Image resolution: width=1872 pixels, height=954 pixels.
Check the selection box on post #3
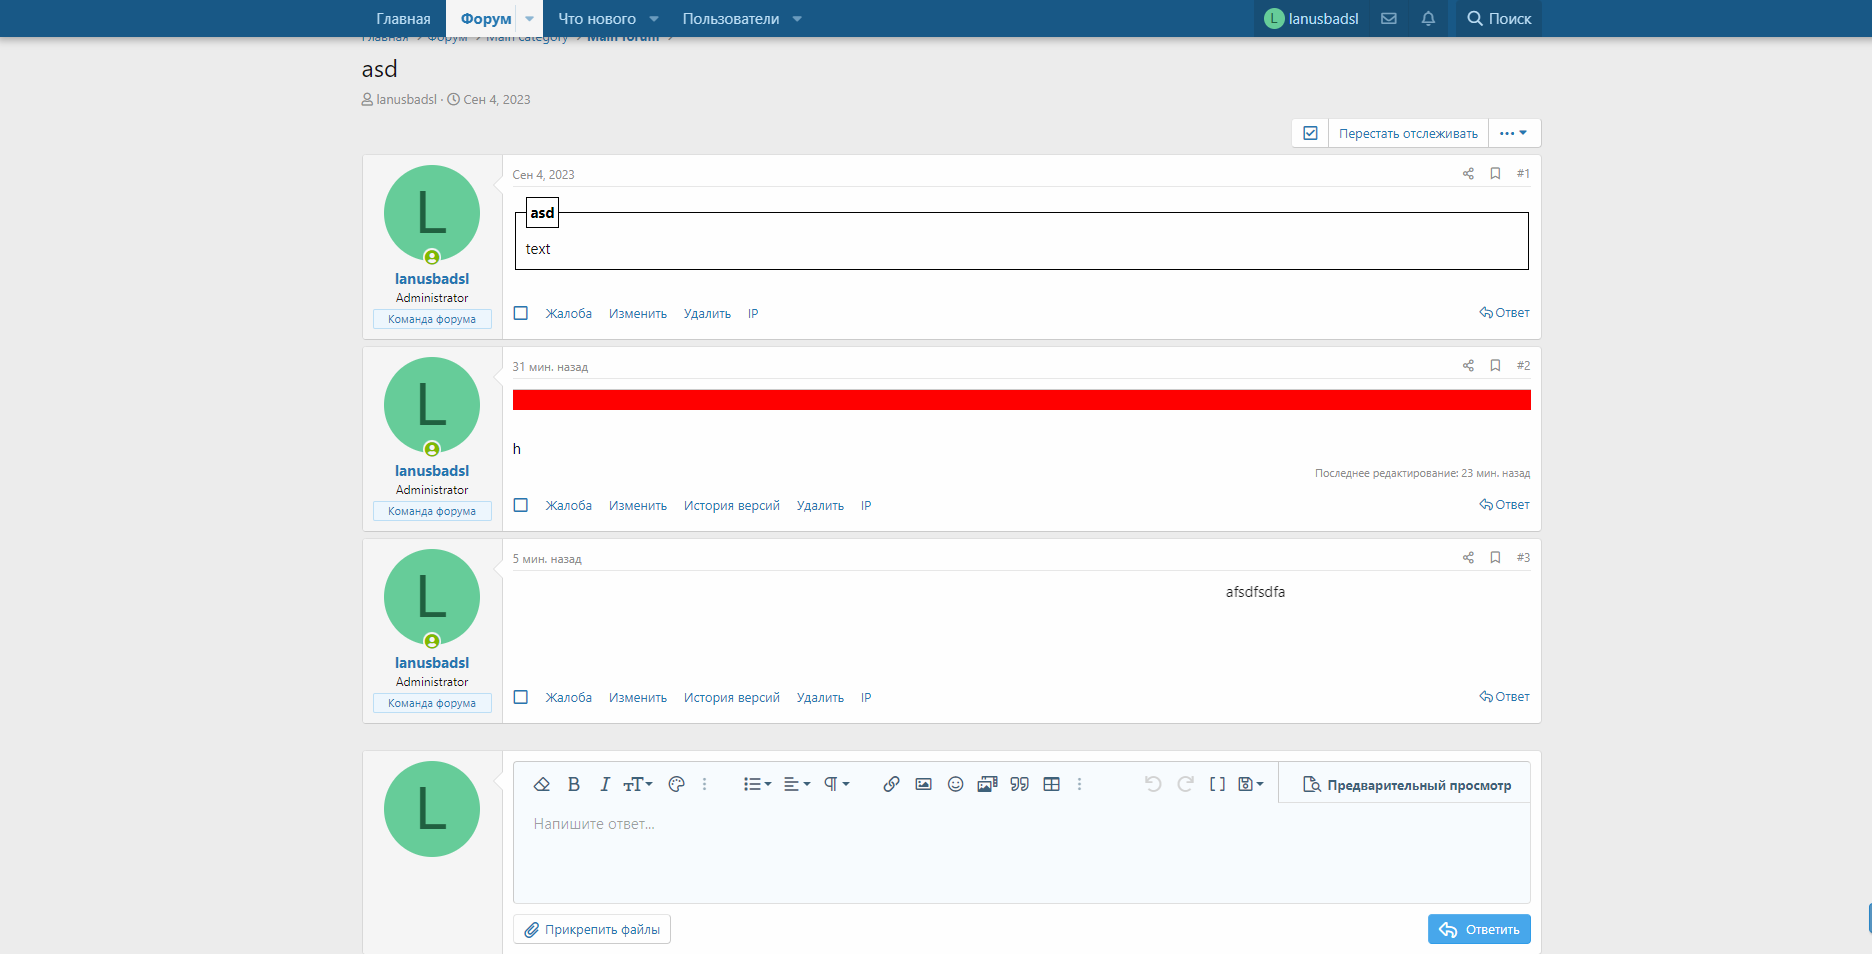[x=521, y=697]
